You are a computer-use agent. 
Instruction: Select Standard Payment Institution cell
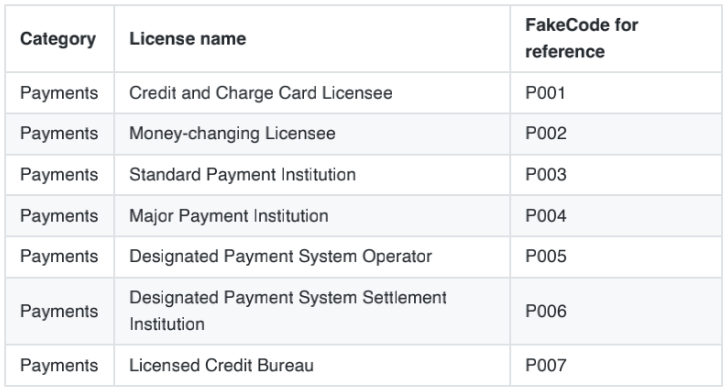(x=312, y=175)
